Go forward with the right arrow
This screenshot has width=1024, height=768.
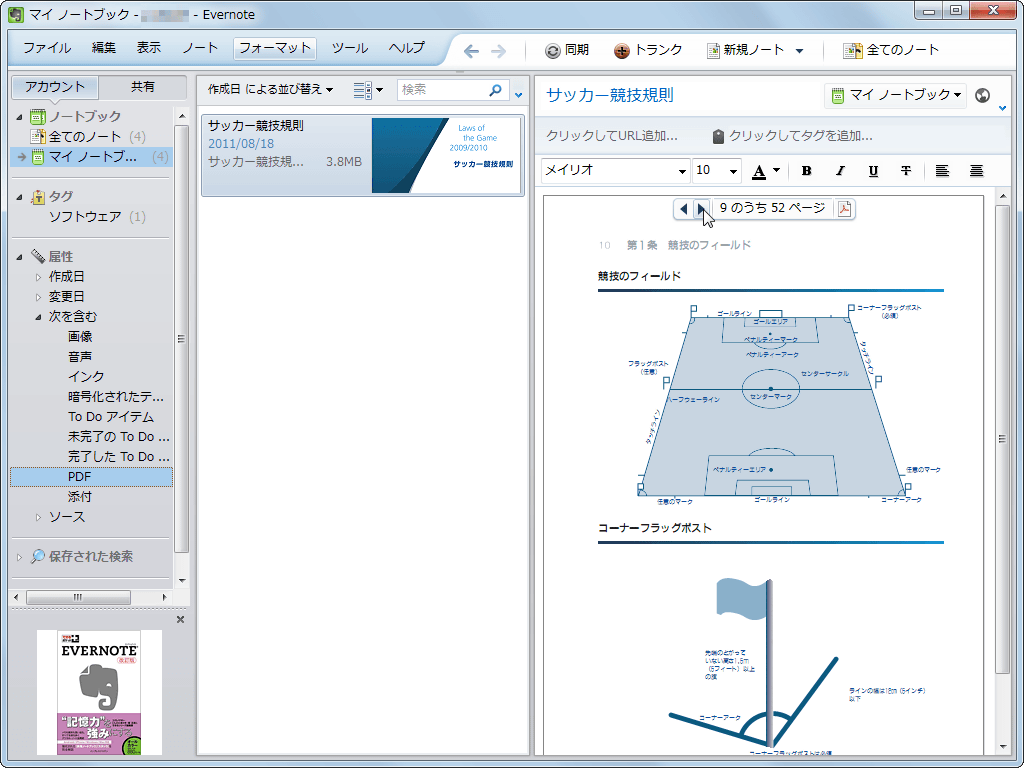pos(498,51)
